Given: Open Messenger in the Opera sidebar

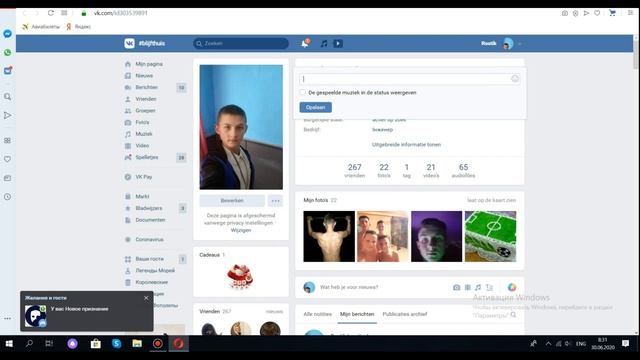Looking at the screenshot, I should click(7, 34).
